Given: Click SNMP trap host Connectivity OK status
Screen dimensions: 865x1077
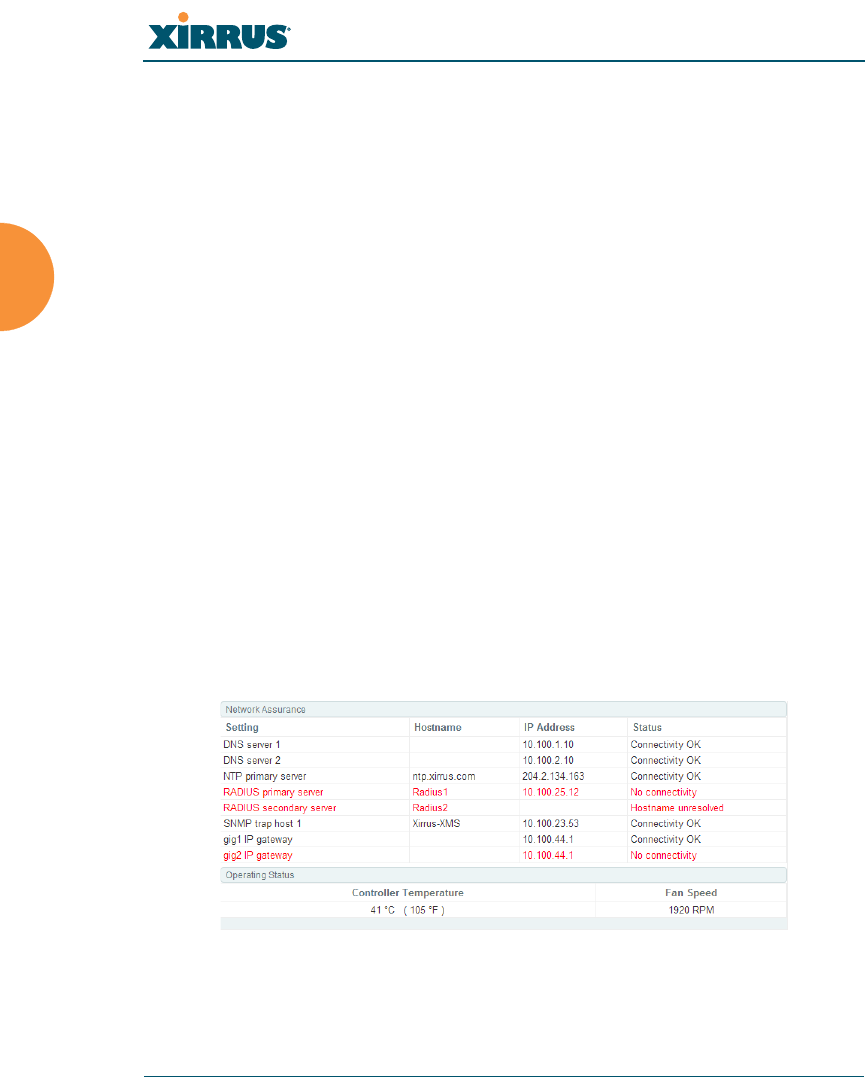Looking at the screenshot, I should click(x=666, y=824).
